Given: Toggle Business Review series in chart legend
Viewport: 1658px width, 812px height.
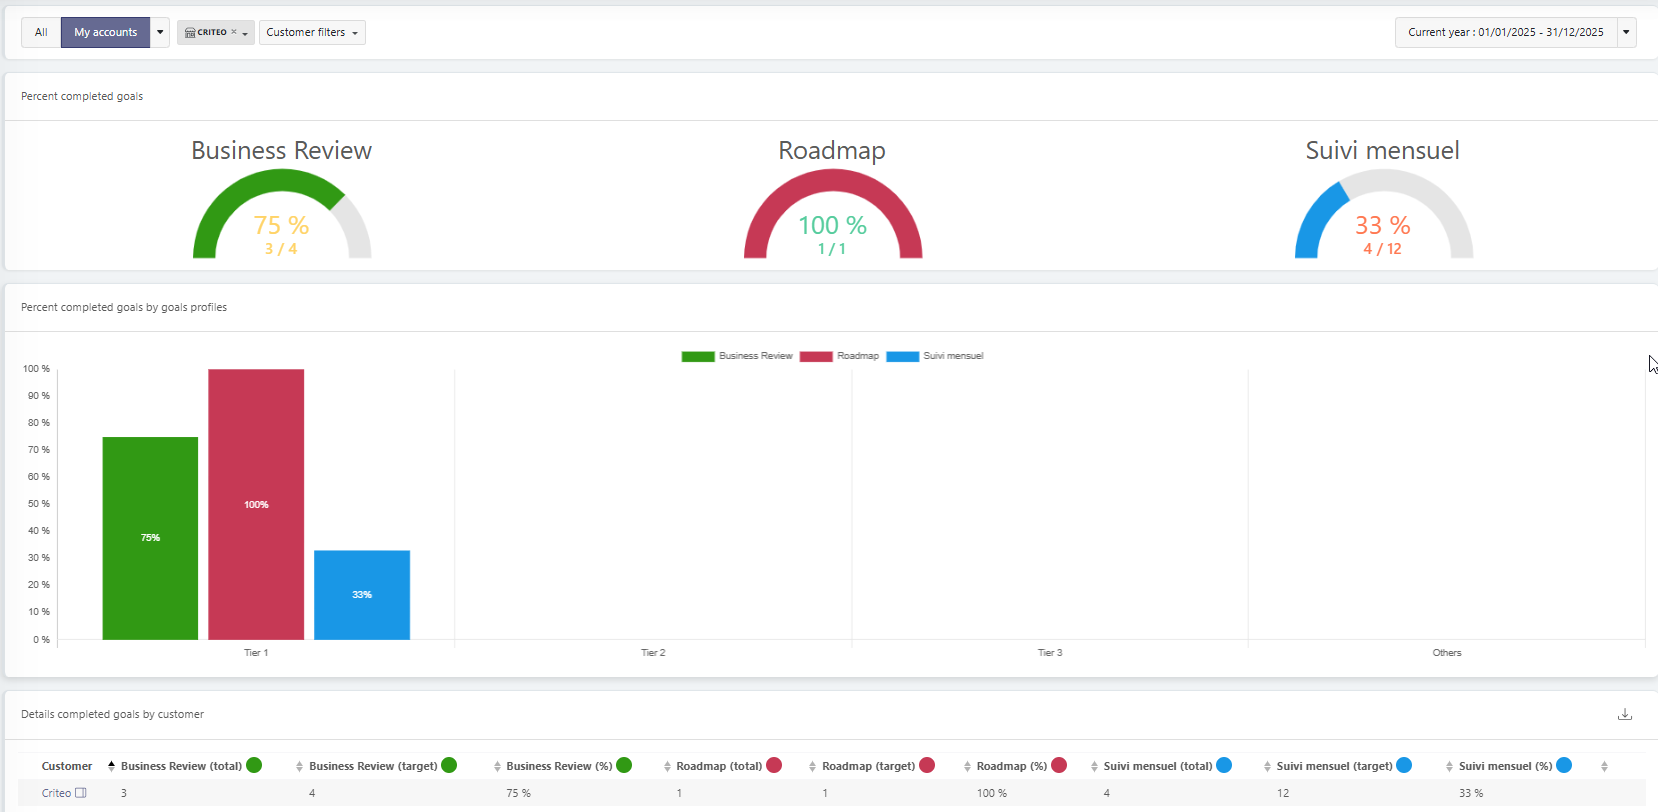Looking at the screenshot, I should (737, 356).
